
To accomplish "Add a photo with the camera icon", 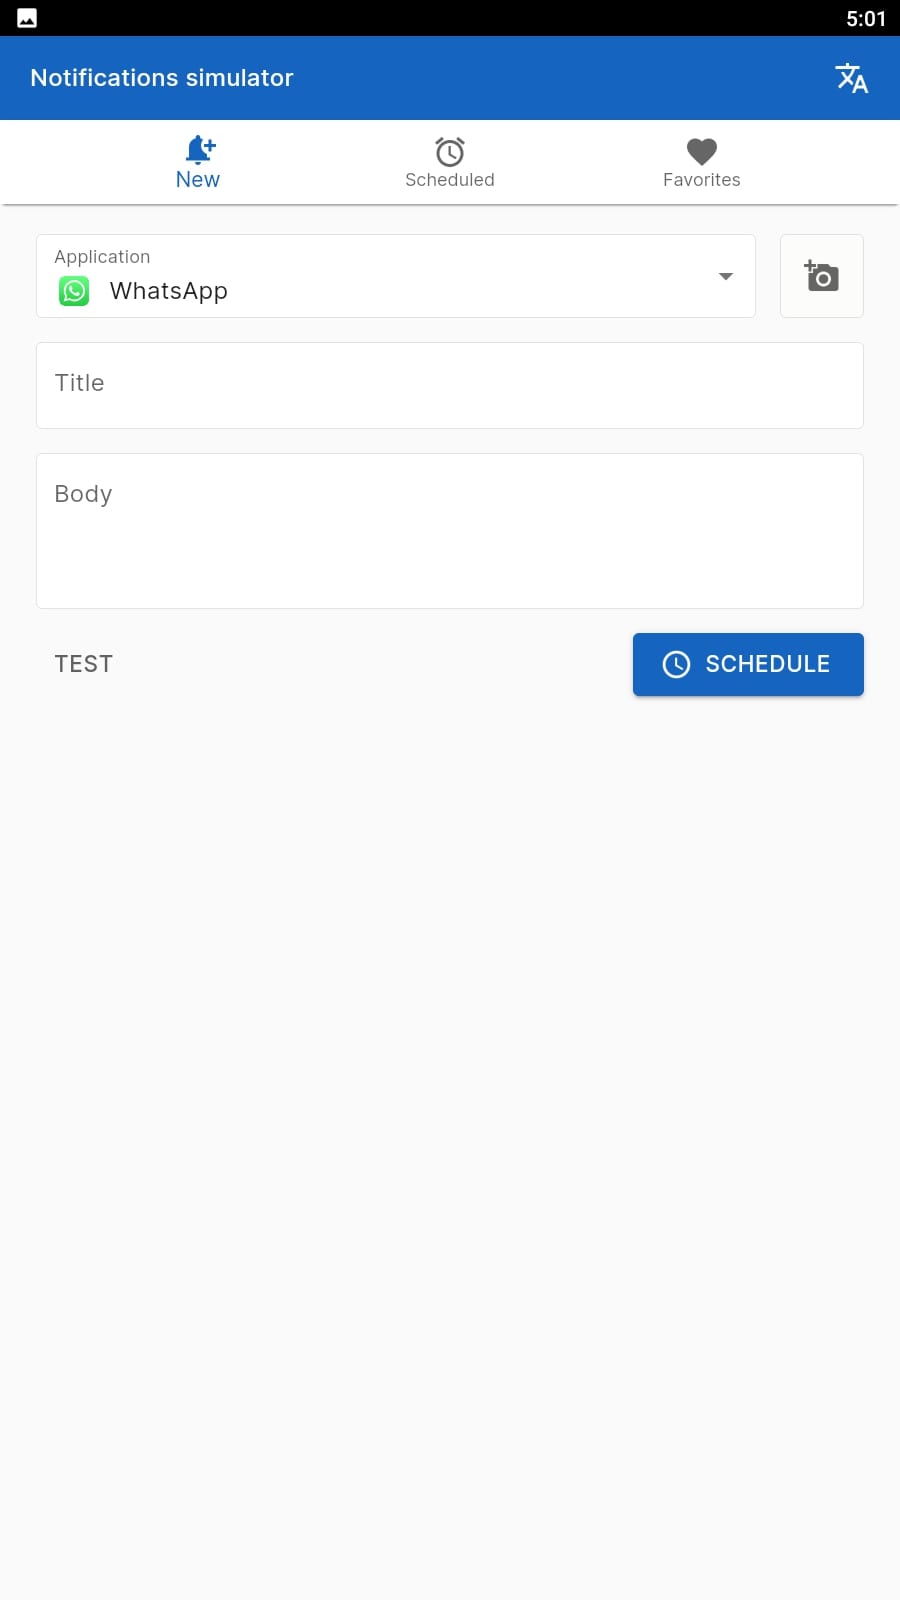I will pyautogui.click(x=822, y=276).
